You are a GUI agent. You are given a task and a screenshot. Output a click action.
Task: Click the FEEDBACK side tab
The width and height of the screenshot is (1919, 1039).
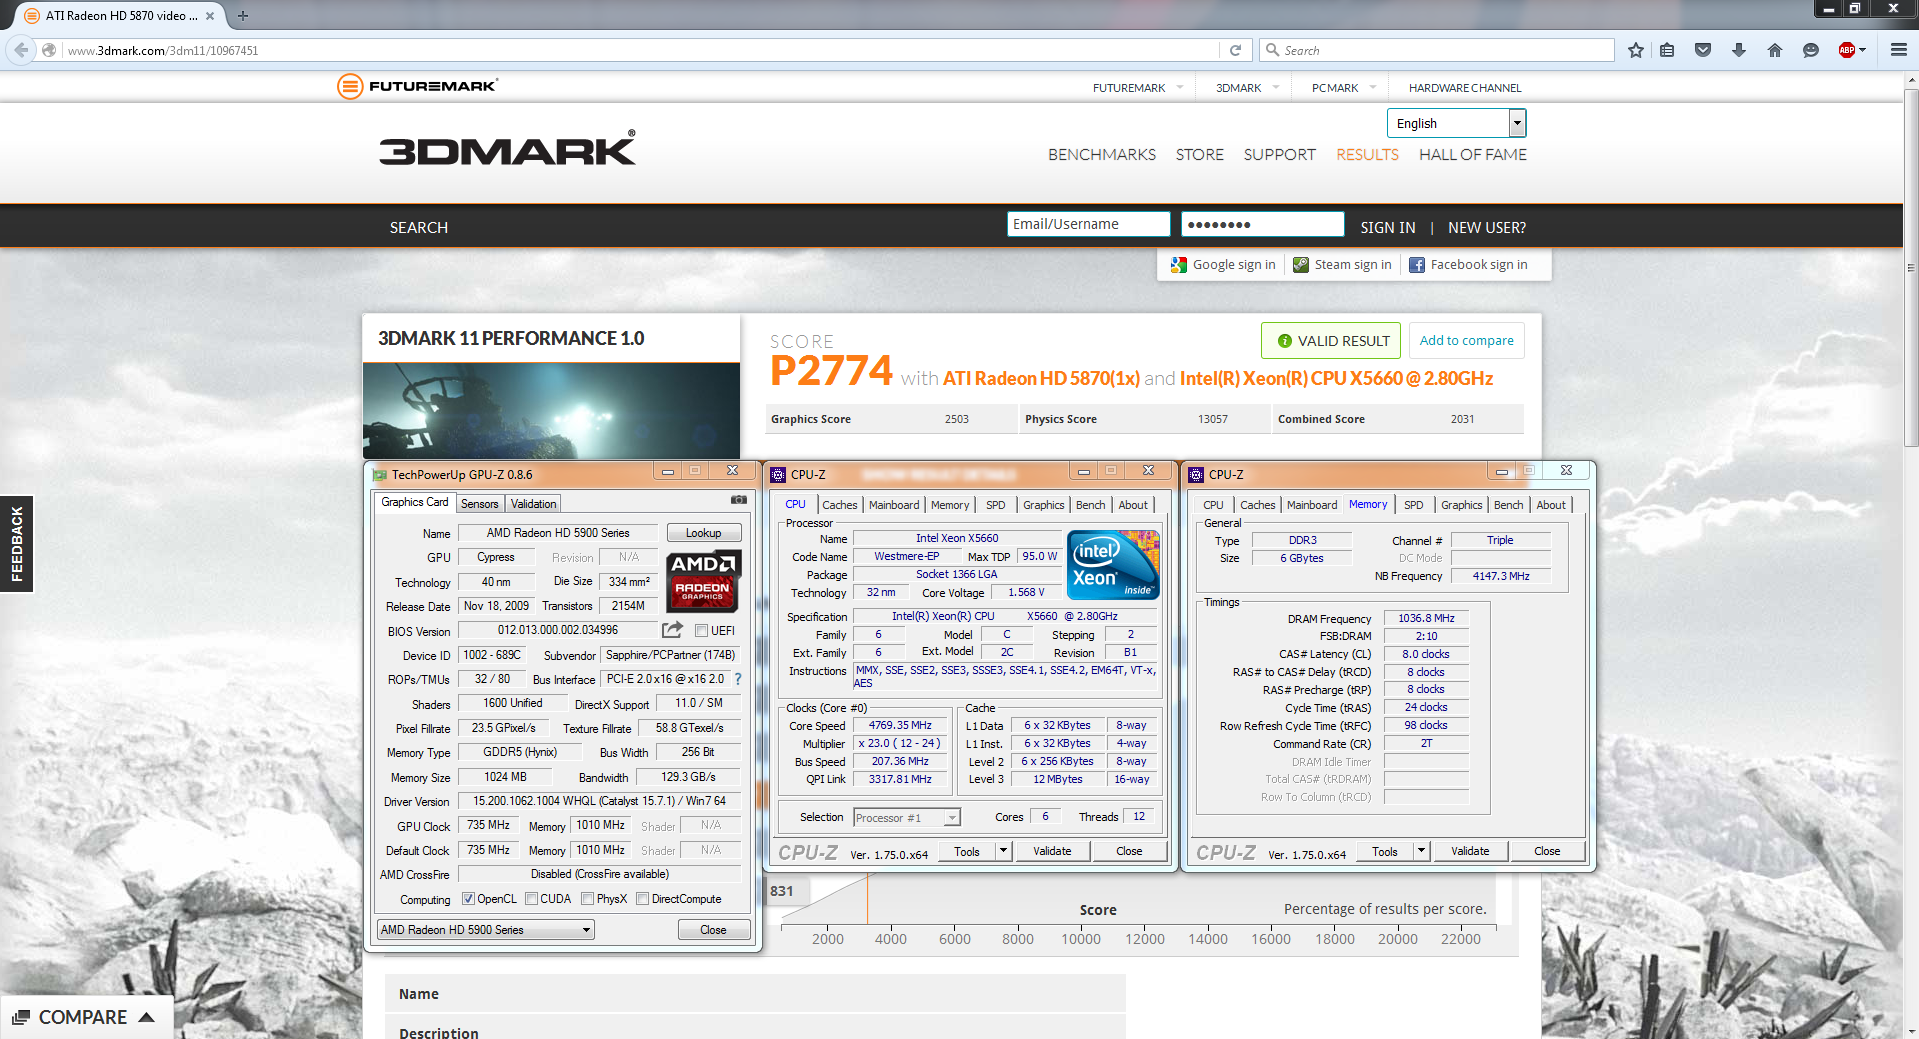click(x=17, y=544)
